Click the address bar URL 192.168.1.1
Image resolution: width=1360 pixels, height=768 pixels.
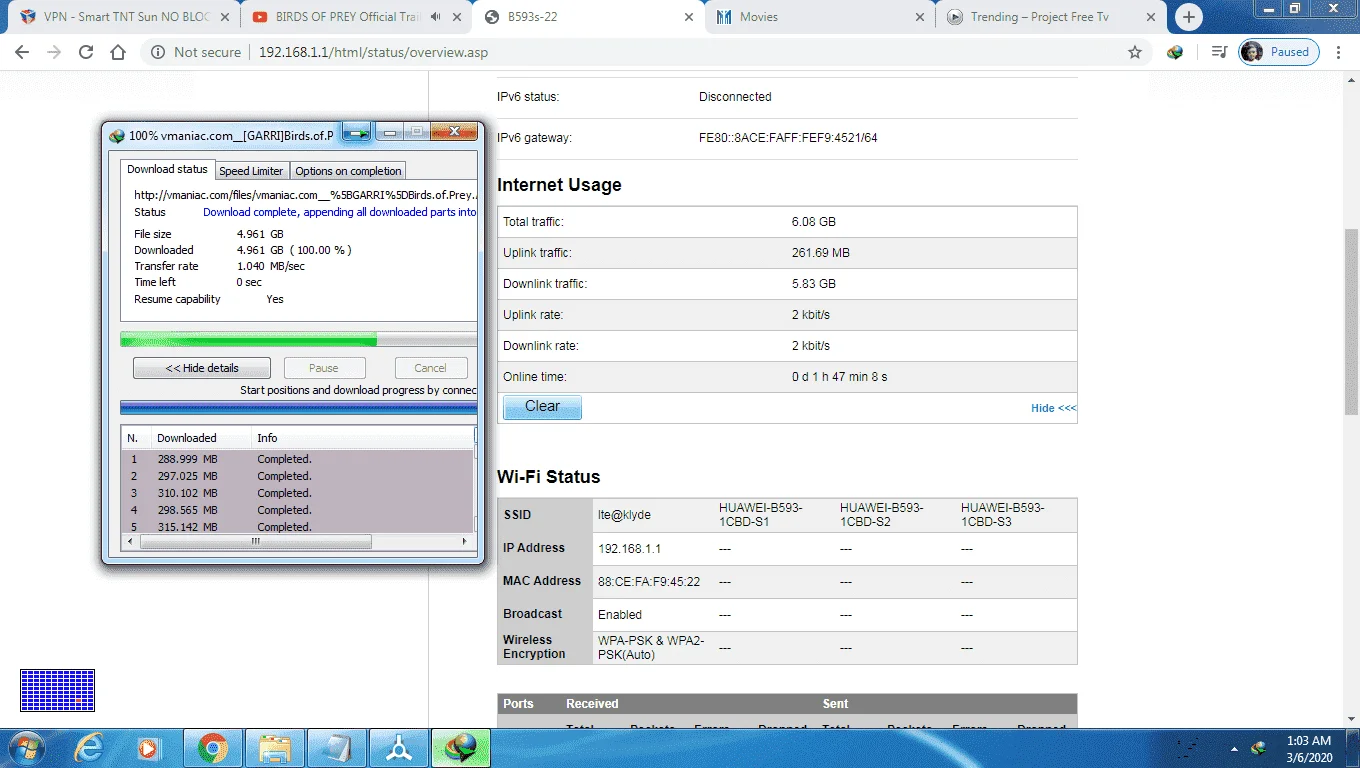[373, 52]
